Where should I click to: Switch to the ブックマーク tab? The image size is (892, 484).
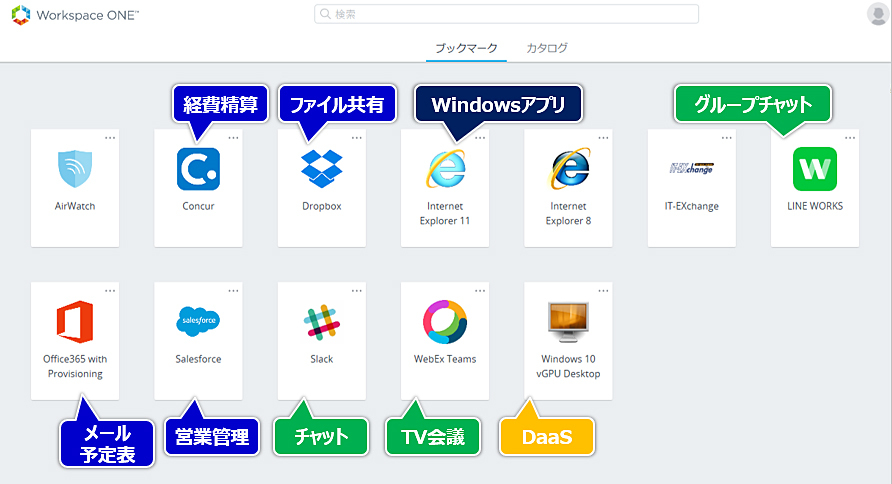point(466,48)
